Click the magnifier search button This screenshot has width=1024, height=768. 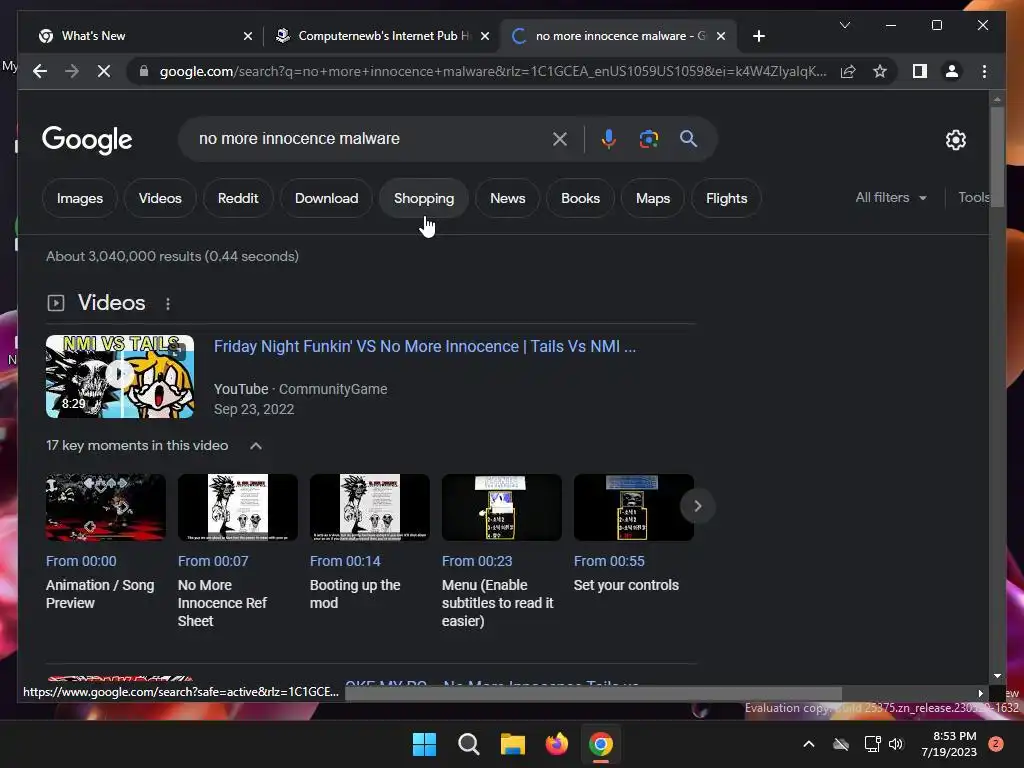[688, 138]
